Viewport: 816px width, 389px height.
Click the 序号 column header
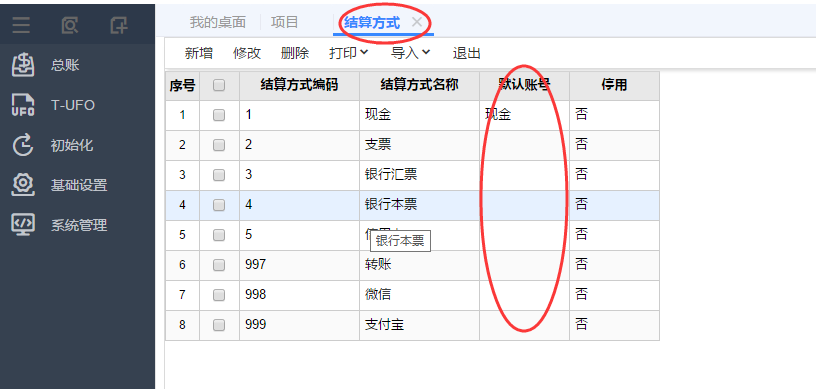tap(182, 85)
